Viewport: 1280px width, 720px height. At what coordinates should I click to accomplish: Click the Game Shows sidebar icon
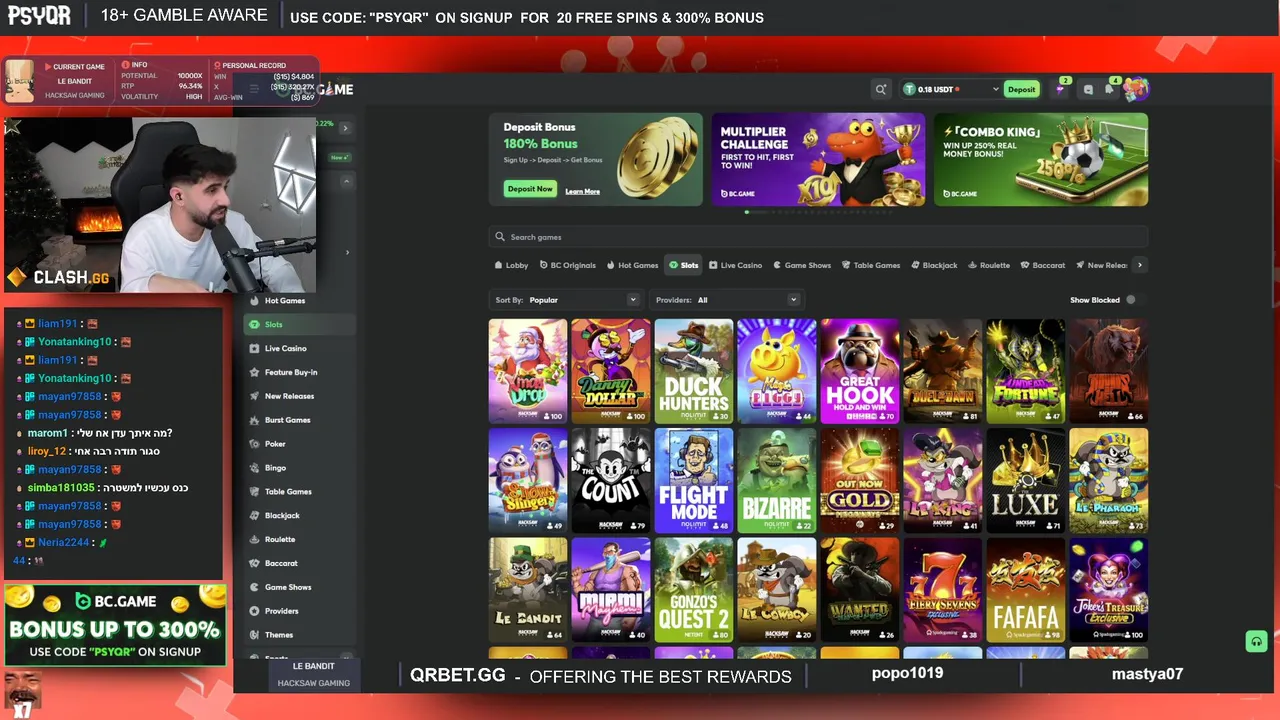[254, 587]
